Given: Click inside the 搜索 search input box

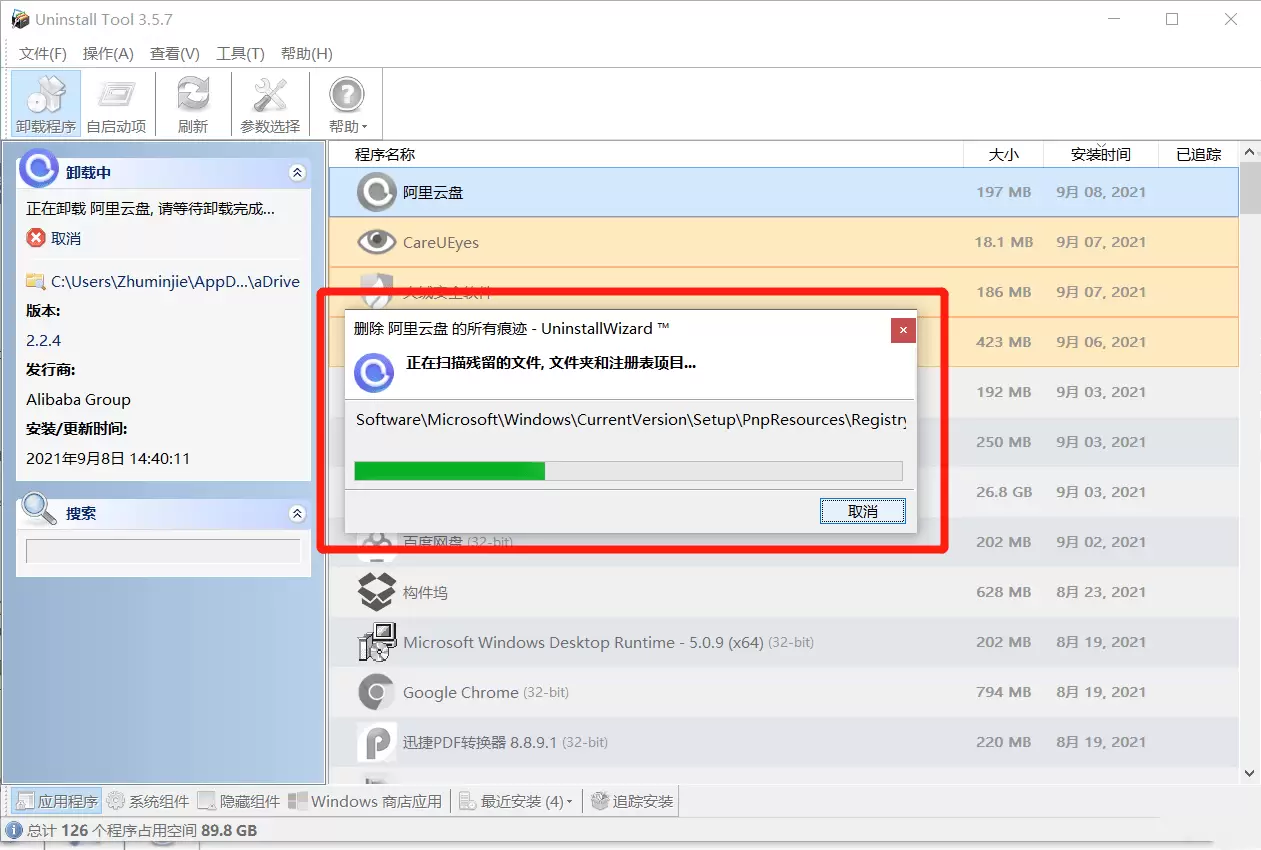Looking at the screenshot, I should tap(163, 551).
